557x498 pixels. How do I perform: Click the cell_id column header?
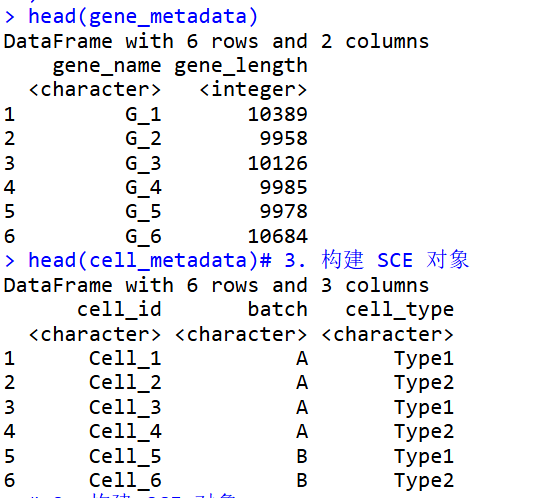119,309
